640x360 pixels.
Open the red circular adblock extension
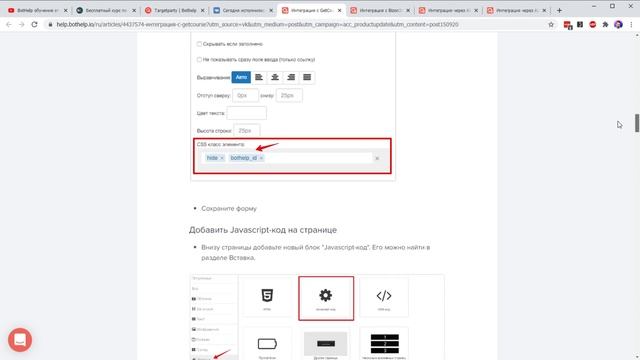point(593,24)
